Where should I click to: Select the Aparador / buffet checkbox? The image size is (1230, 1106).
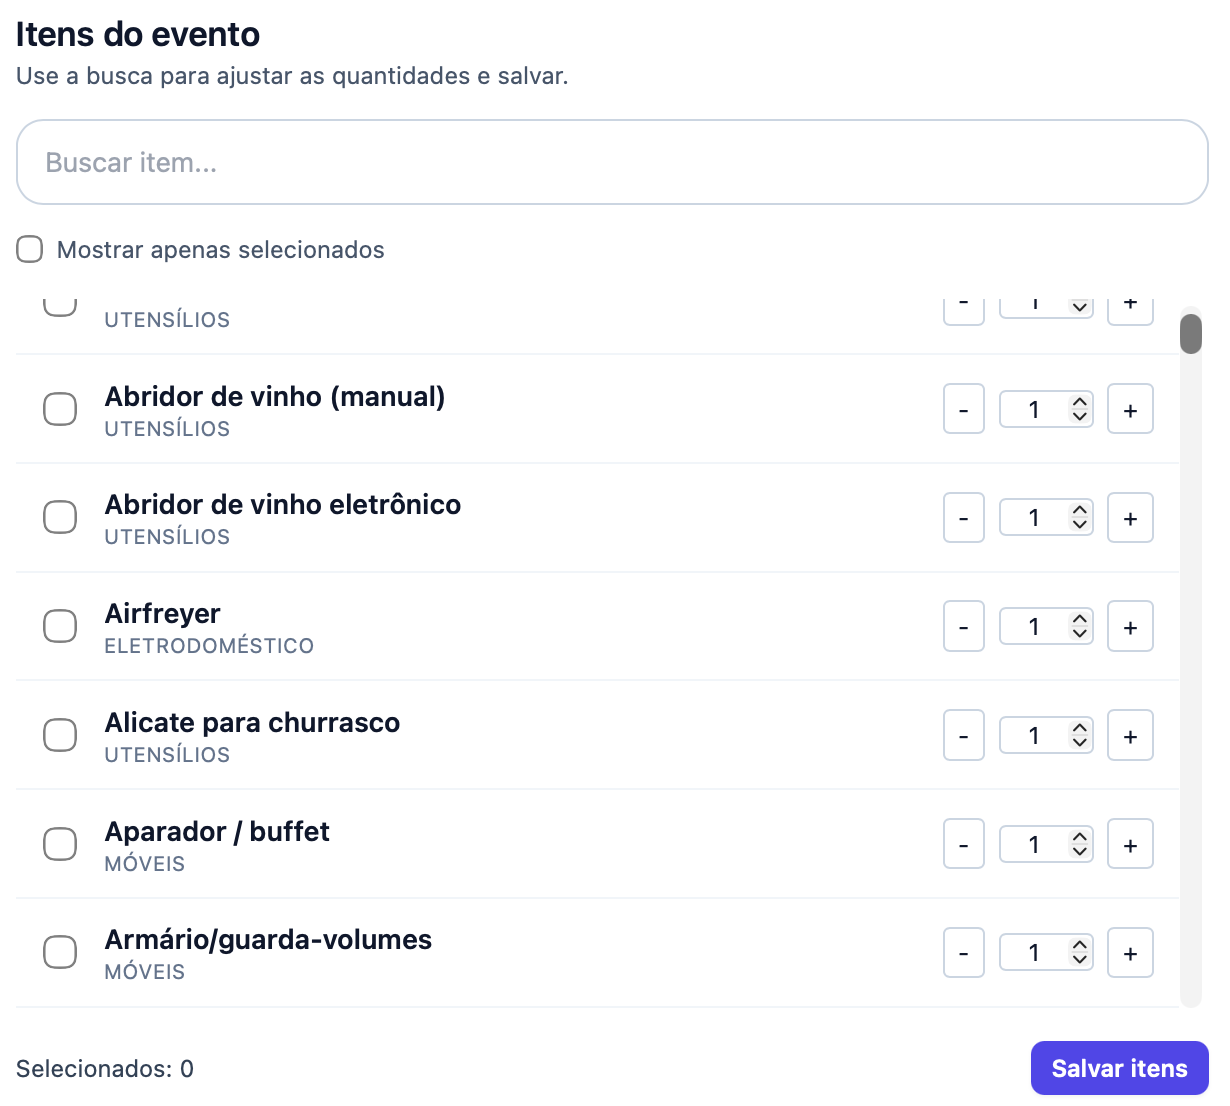pyautogui.click(x=60, y=843)
